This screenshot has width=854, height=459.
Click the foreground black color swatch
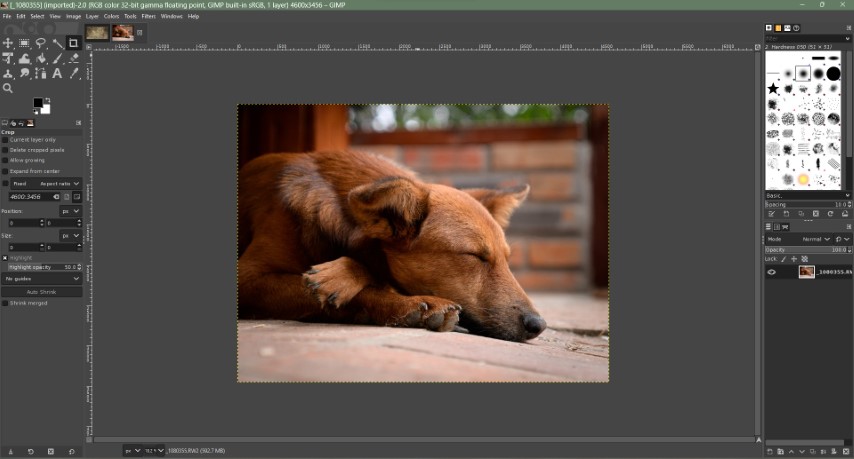pos(38,103)
